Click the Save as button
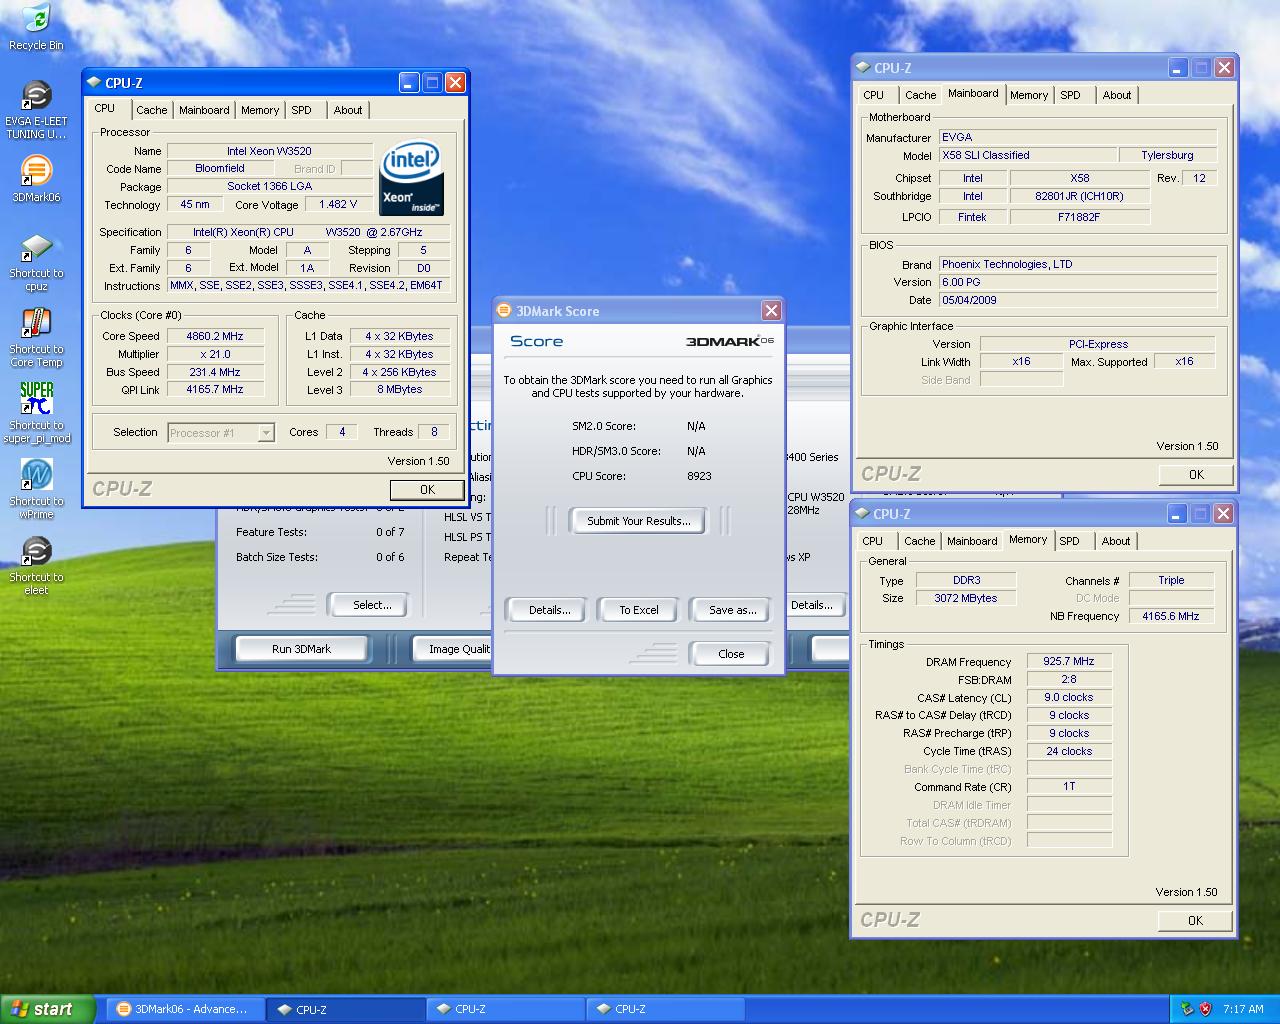 (732, 610)
